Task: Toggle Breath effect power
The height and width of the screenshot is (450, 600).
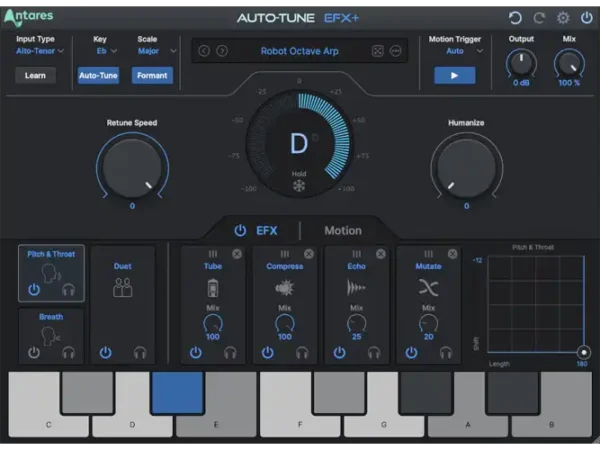Action: (34, 352)
